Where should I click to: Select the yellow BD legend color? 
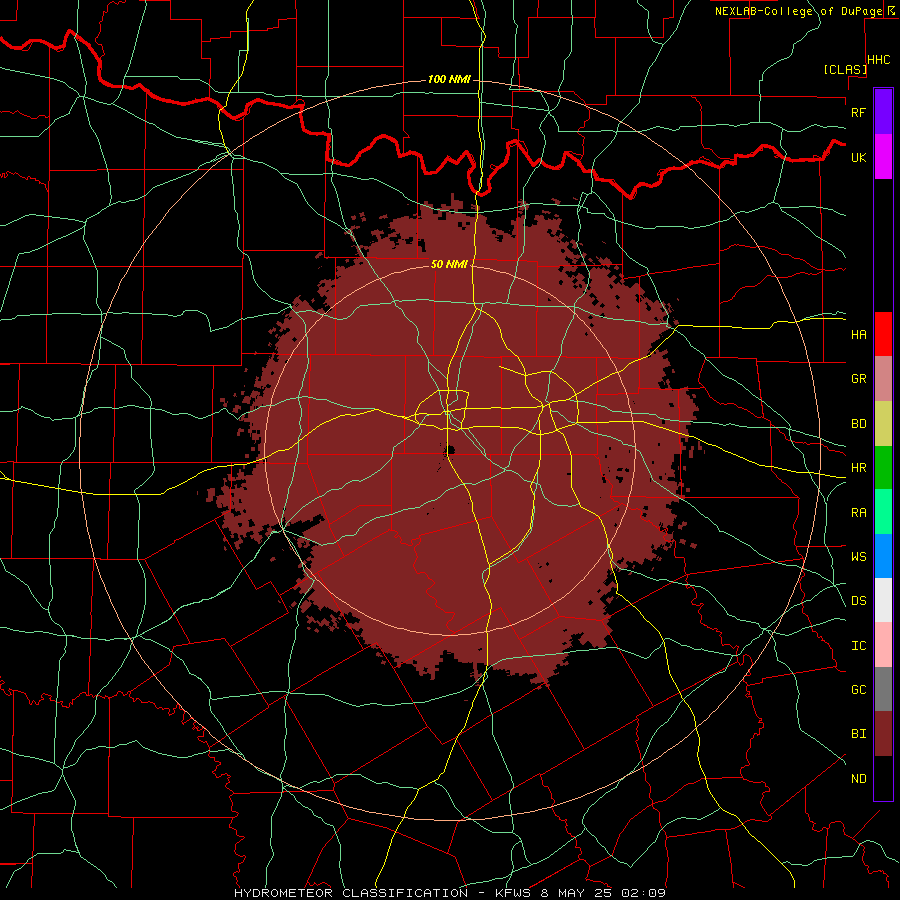883,423
